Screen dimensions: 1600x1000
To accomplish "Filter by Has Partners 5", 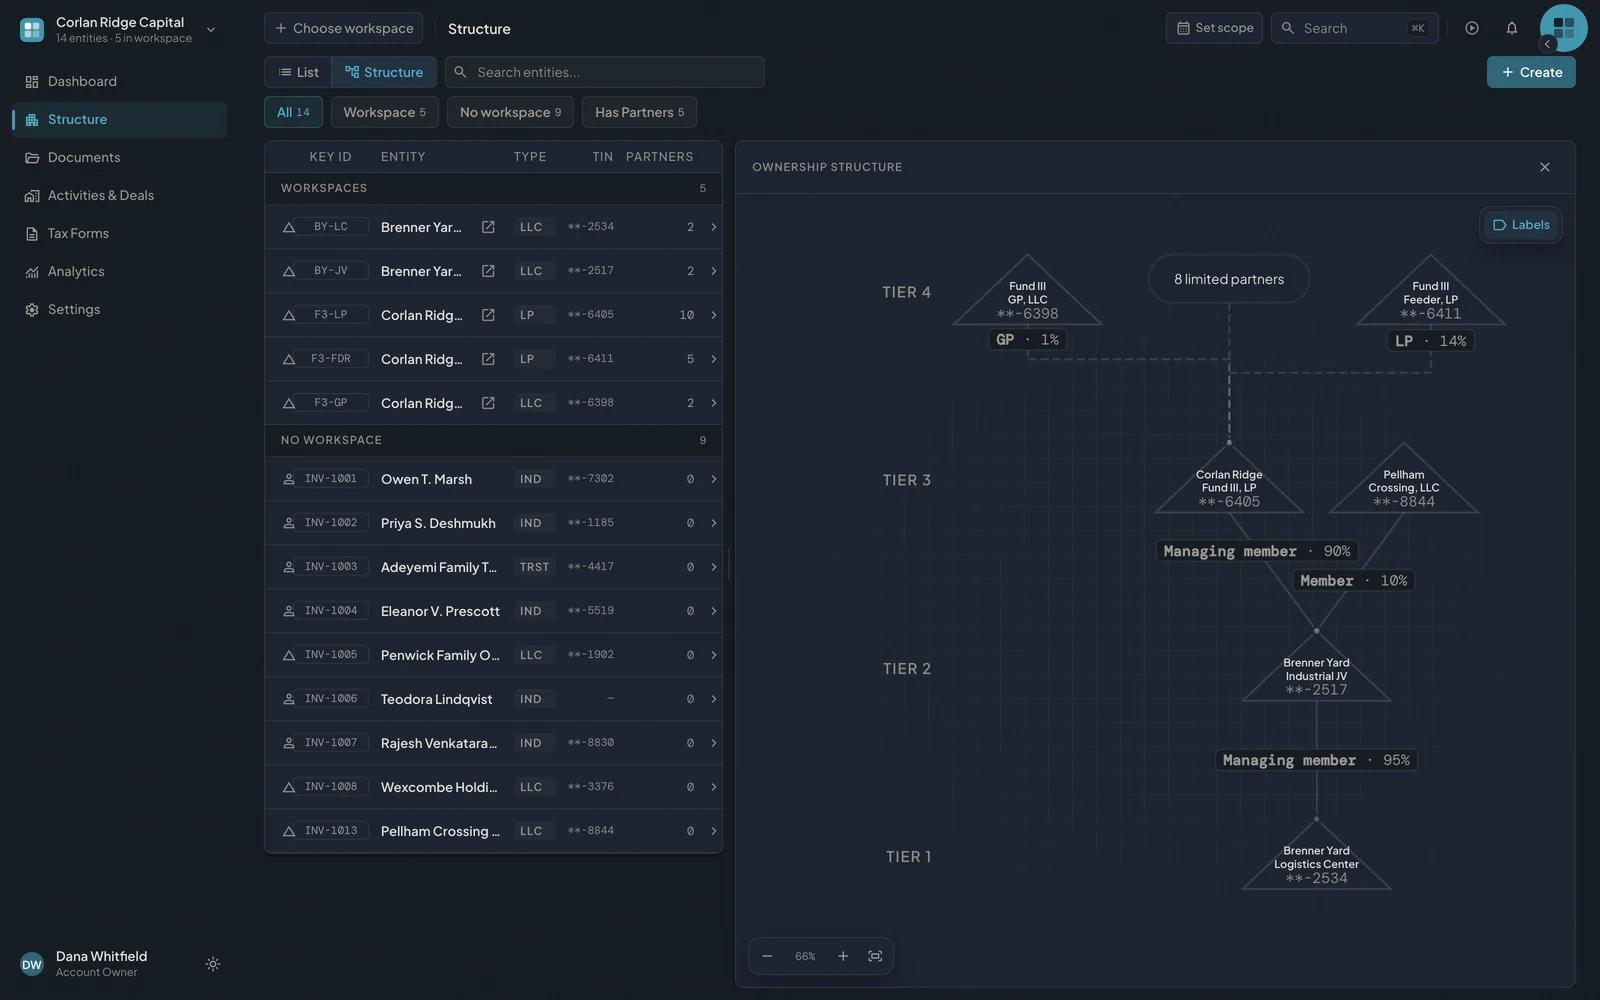I will tap(639, 112).
